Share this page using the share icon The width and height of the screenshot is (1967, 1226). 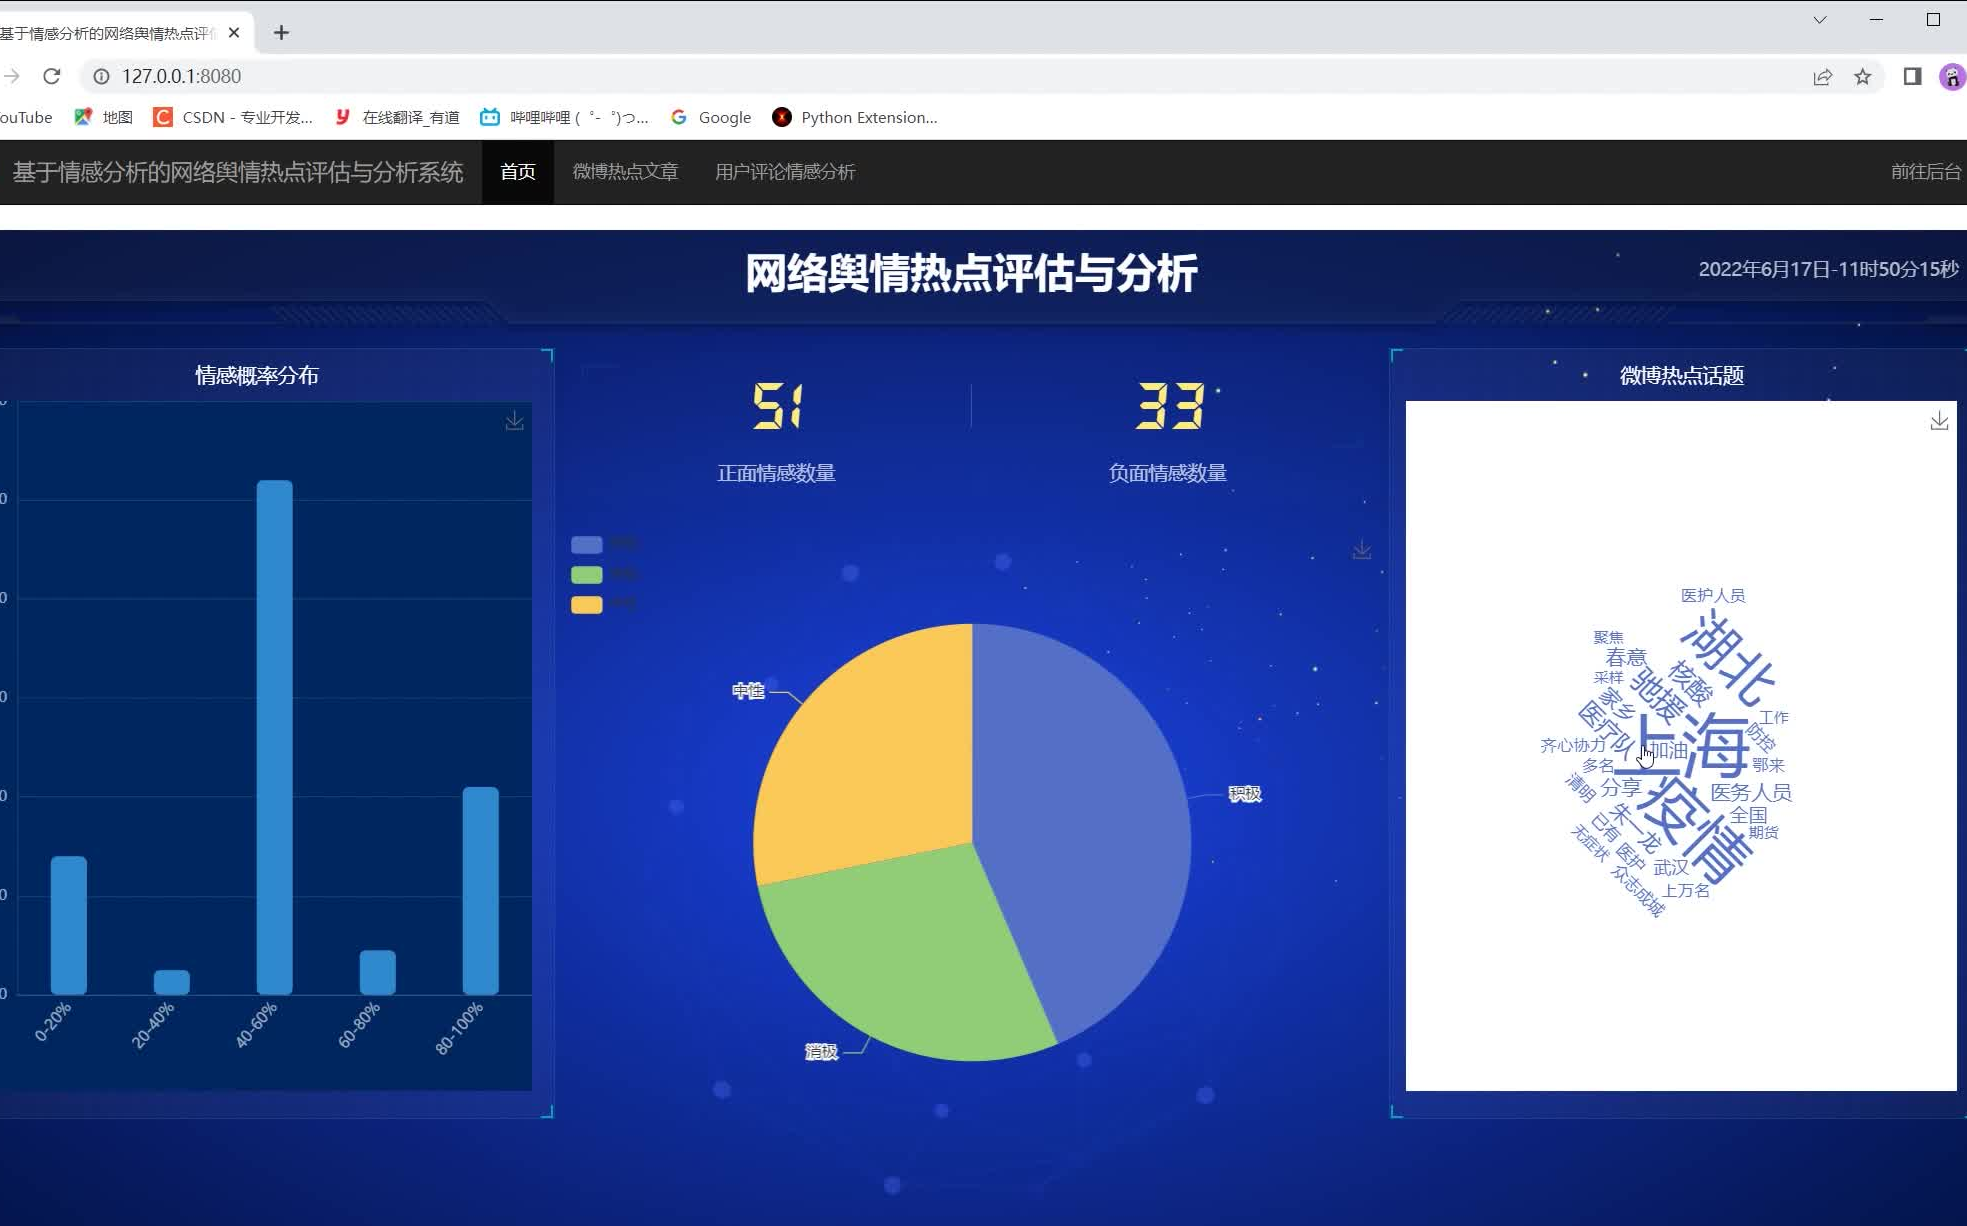point(1822,77)
